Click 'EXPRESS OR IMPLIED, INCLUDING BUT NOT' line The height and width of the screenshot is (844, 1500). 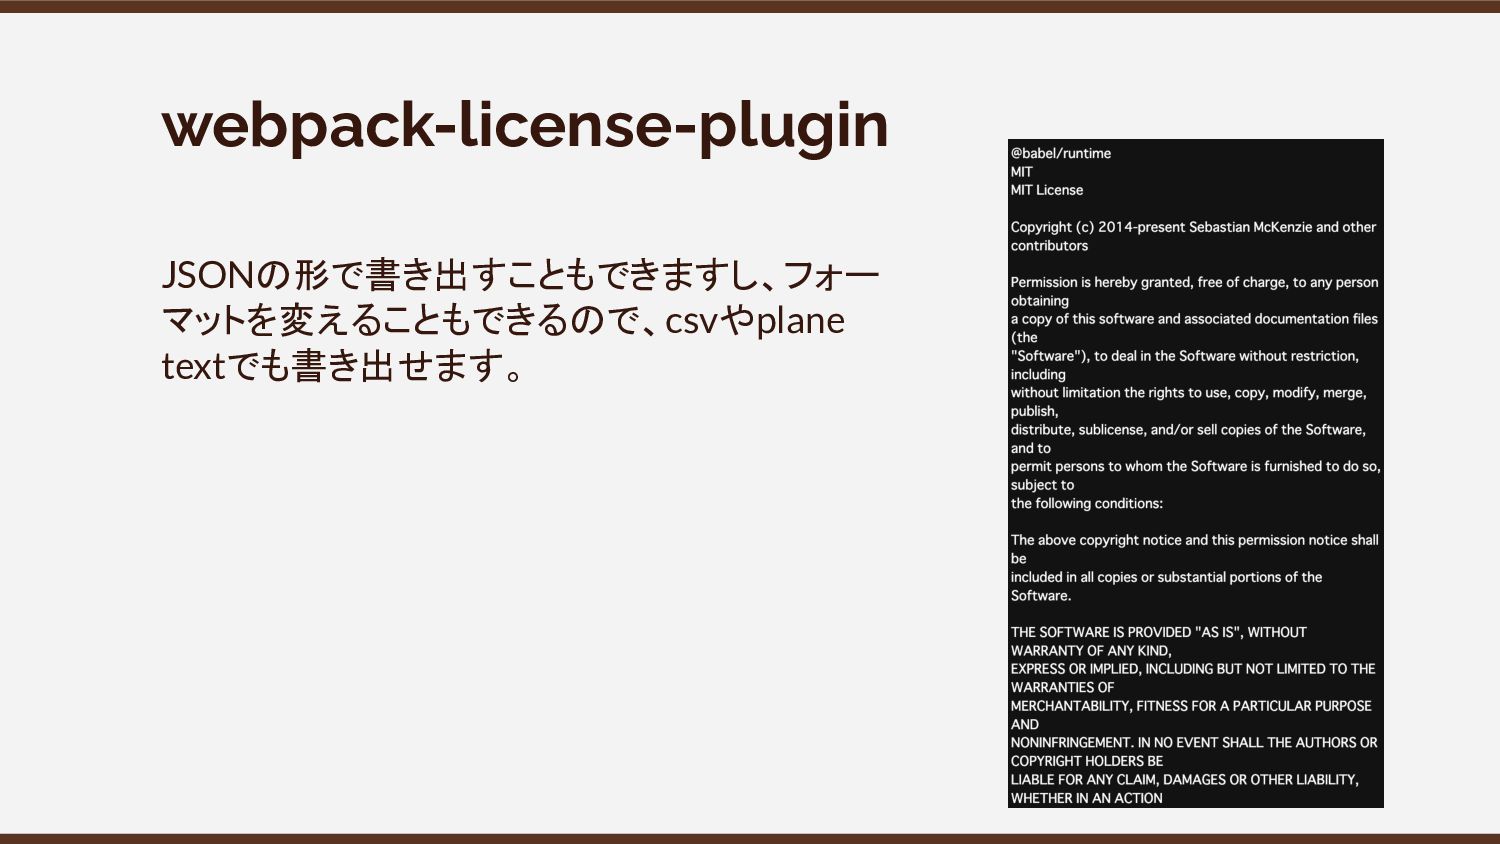[1193, 669]
